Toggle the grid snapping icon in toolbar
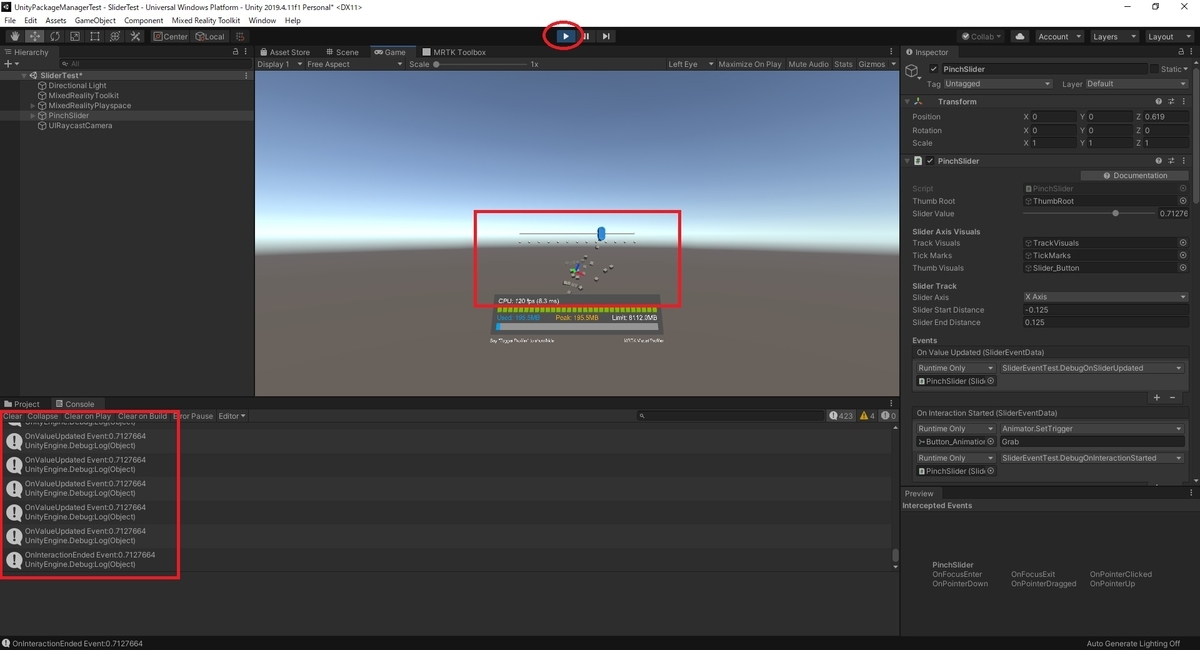1200x650 pixels. click(240, 37)
